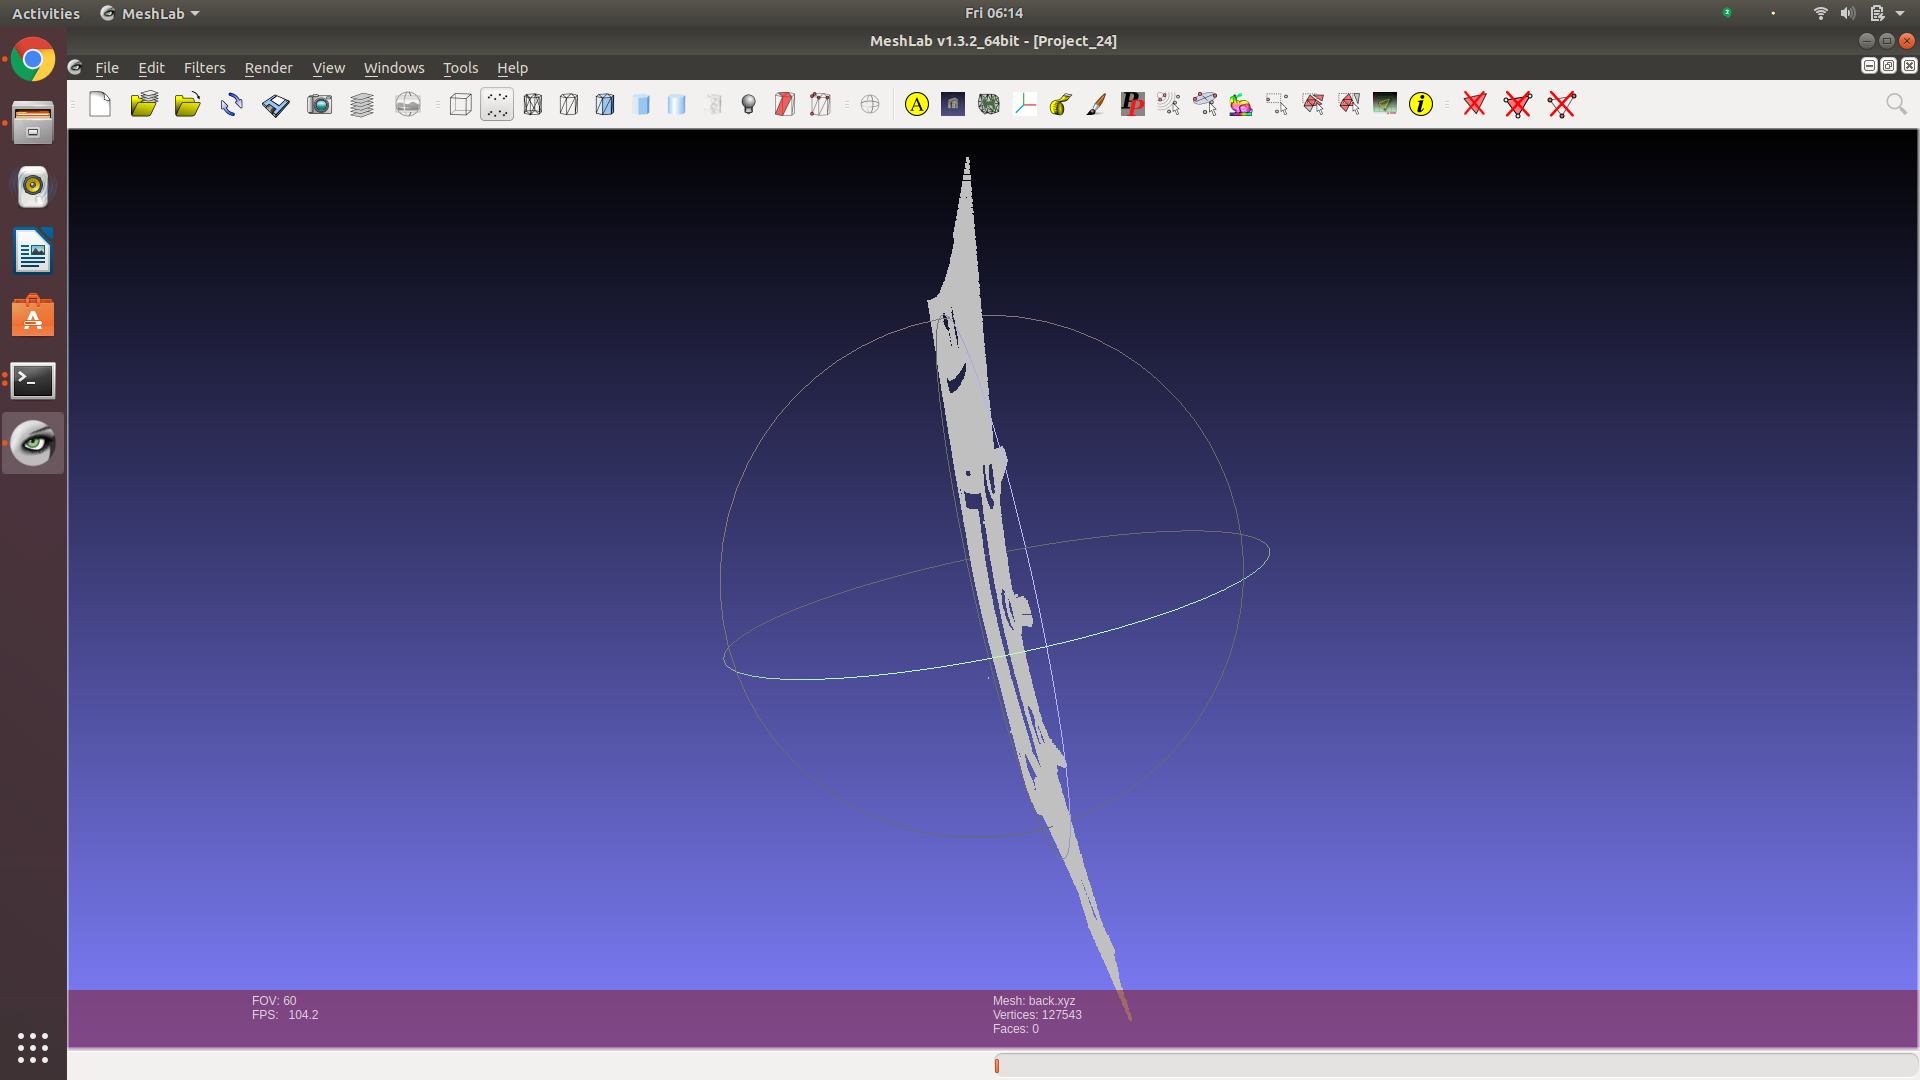Open the File menu dropdown
The image size is (1920, 1080).
[x=107, y=67]
